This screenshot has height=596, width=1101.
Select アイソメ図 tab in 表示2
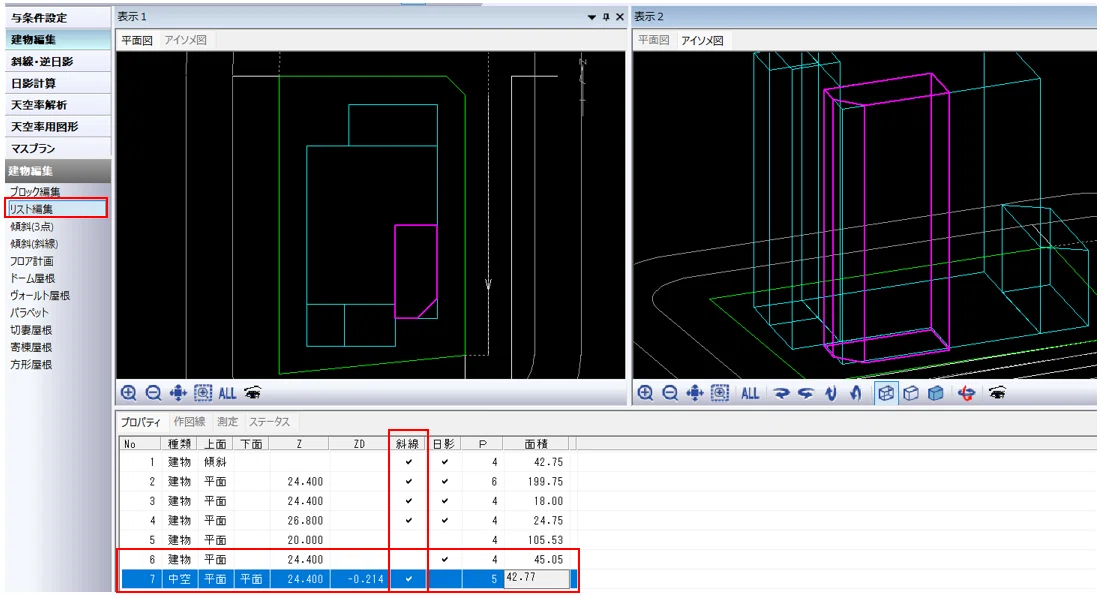click(702, 41)
